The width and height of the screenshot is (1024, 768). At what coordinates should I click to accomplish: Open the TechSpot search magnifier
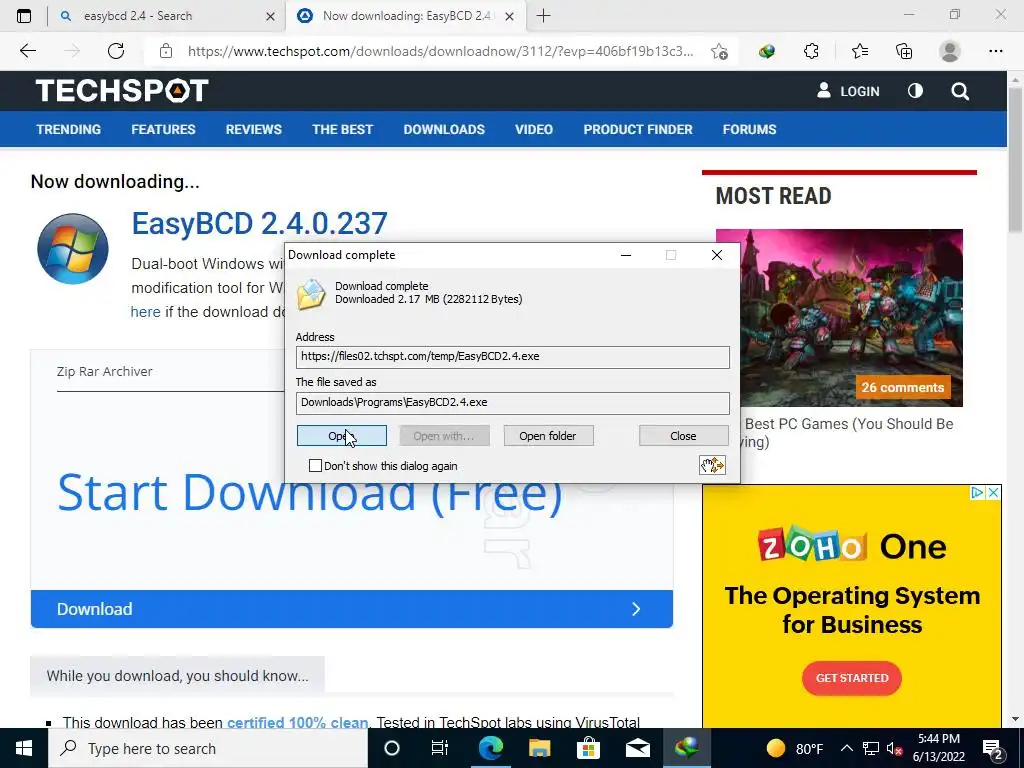960,91
